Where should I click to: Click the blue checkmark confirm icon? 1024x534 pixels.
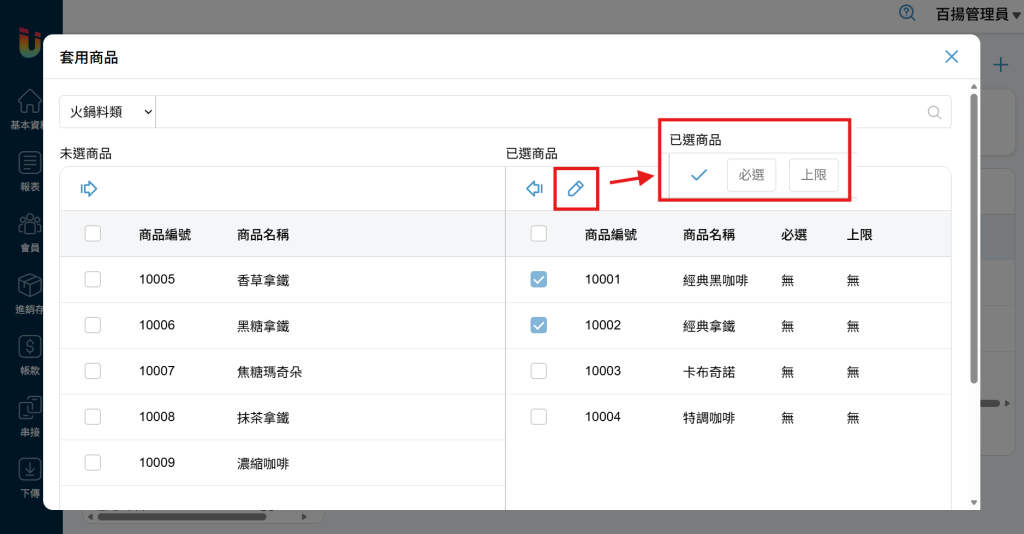click(699, 175)
